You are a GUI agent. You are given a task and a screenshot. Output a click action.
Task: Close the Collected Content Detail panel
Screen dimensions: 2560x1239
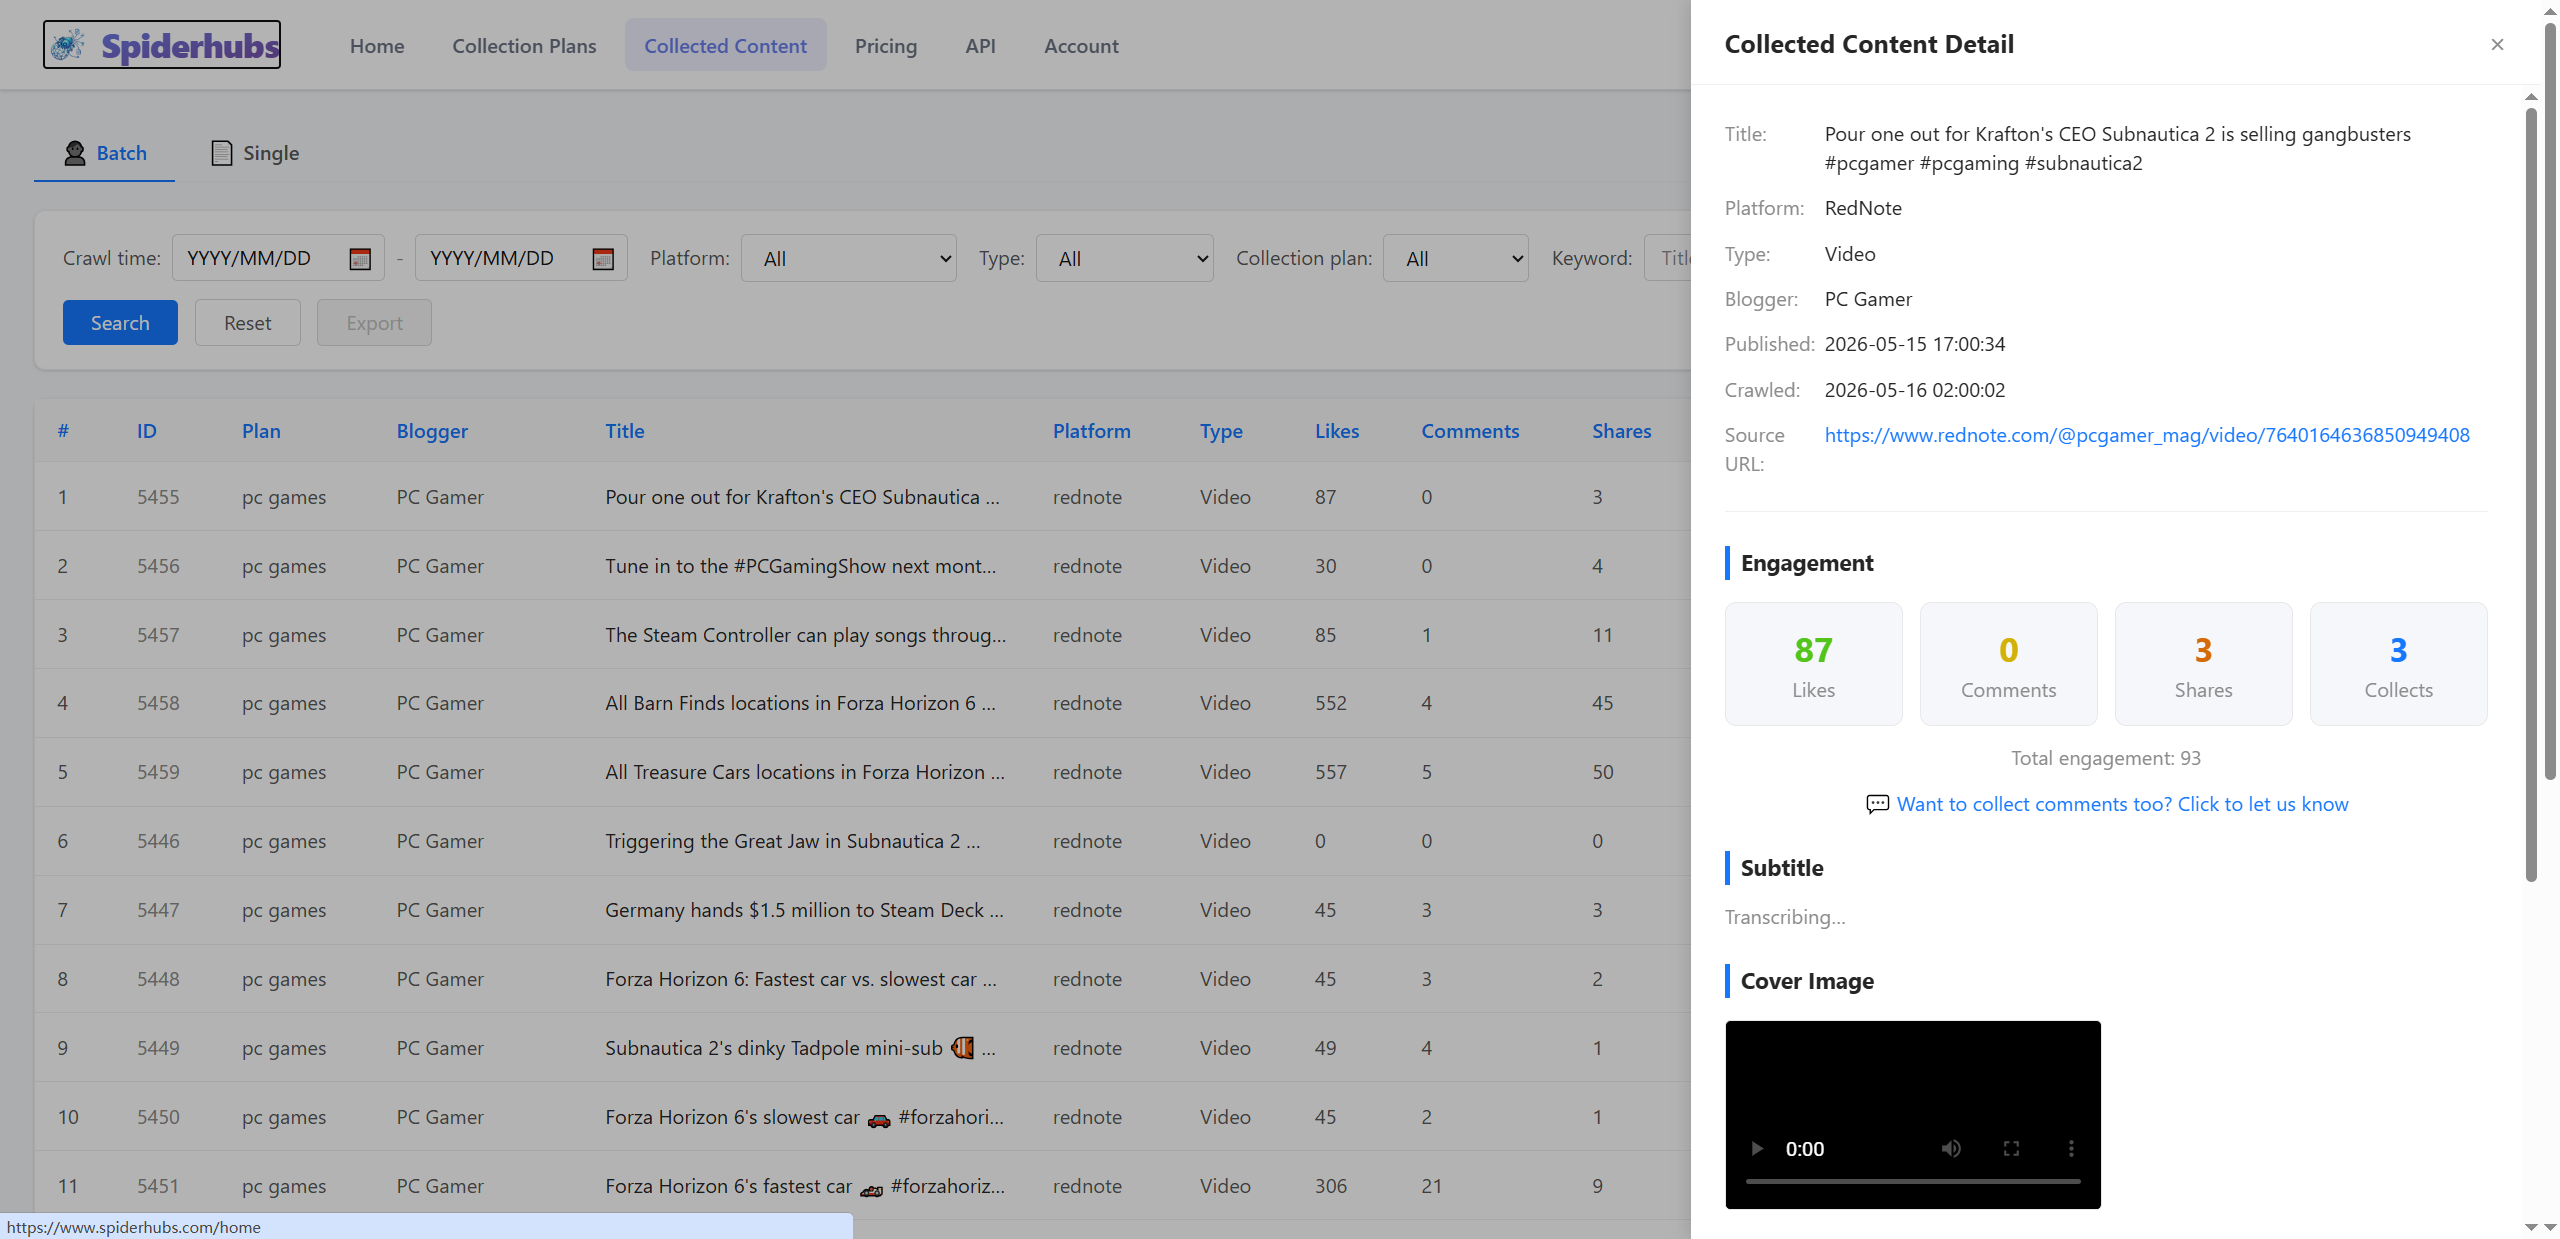pyautogui.click(x=2497, y=44)
